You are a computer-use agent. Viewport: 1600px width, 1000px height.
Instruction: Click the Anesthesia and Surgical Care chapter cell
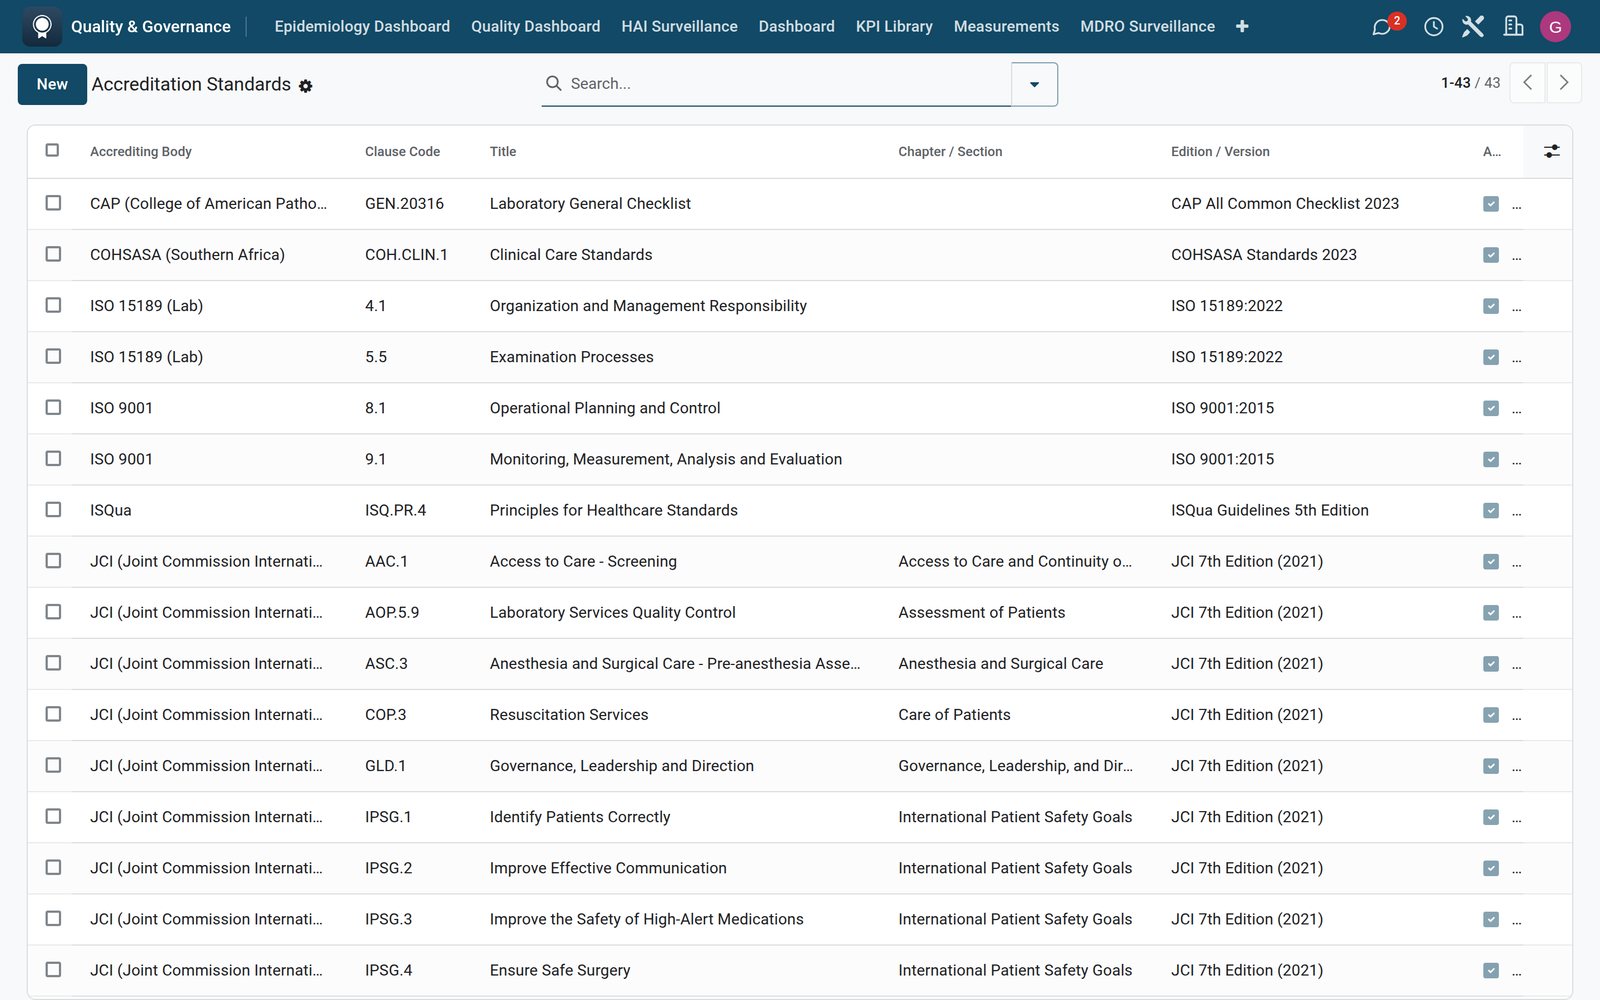pos(1000,664)
